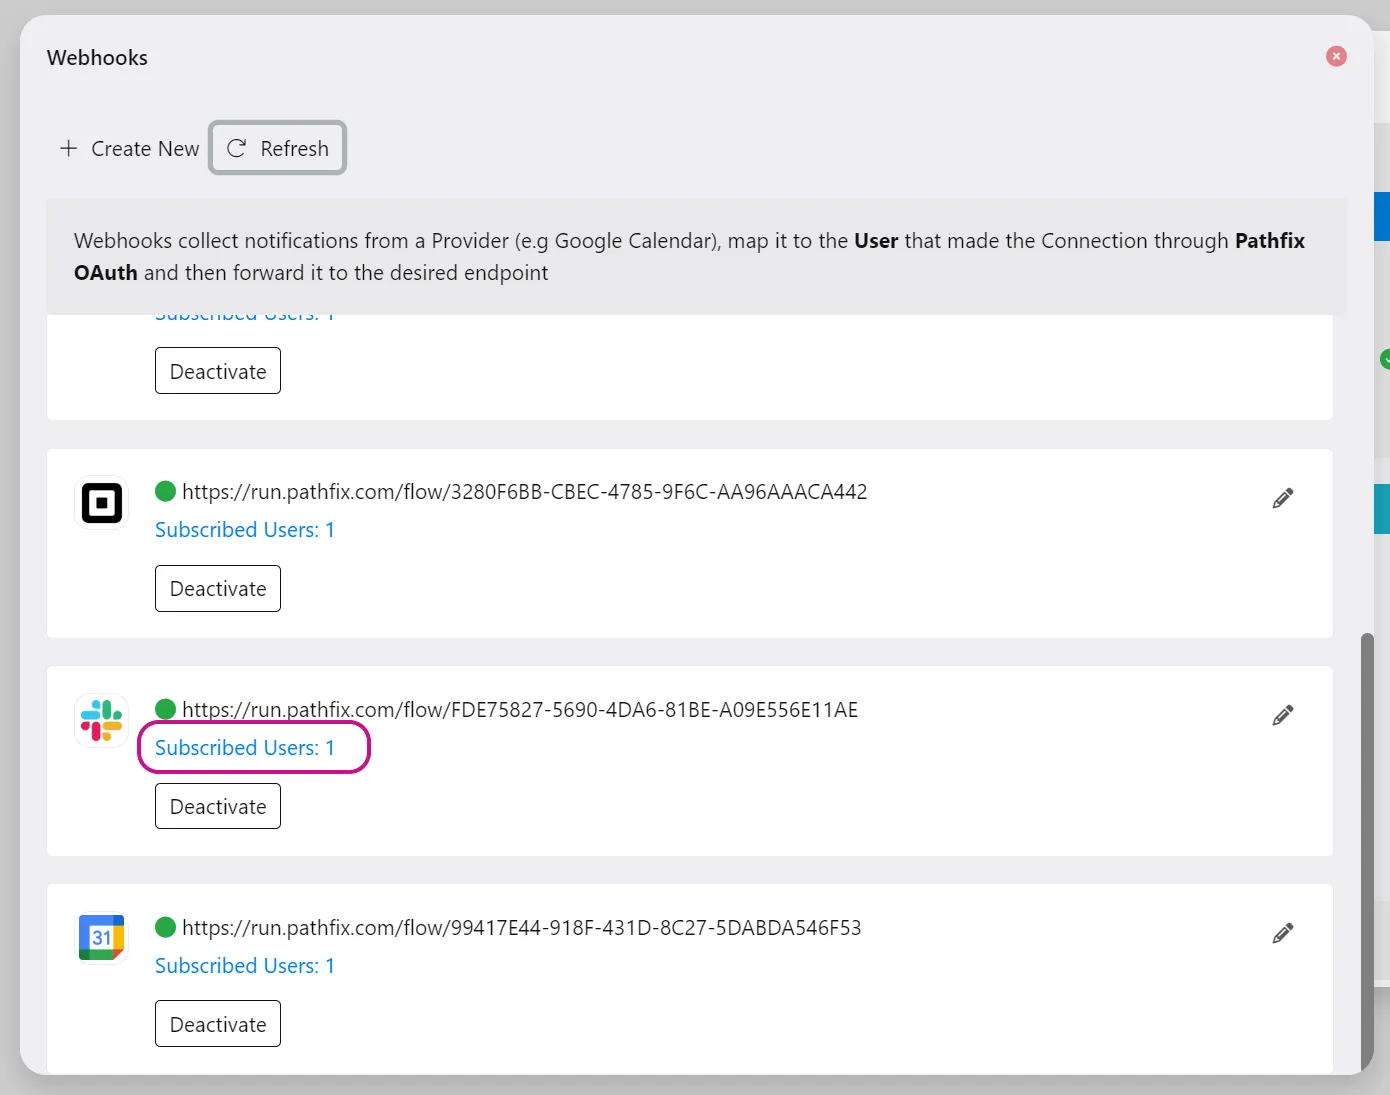Click the Square webhook URL ending AA96AAACA442
The width and height of the screenshot is (1390, 1095).
[x=525, y=492]
